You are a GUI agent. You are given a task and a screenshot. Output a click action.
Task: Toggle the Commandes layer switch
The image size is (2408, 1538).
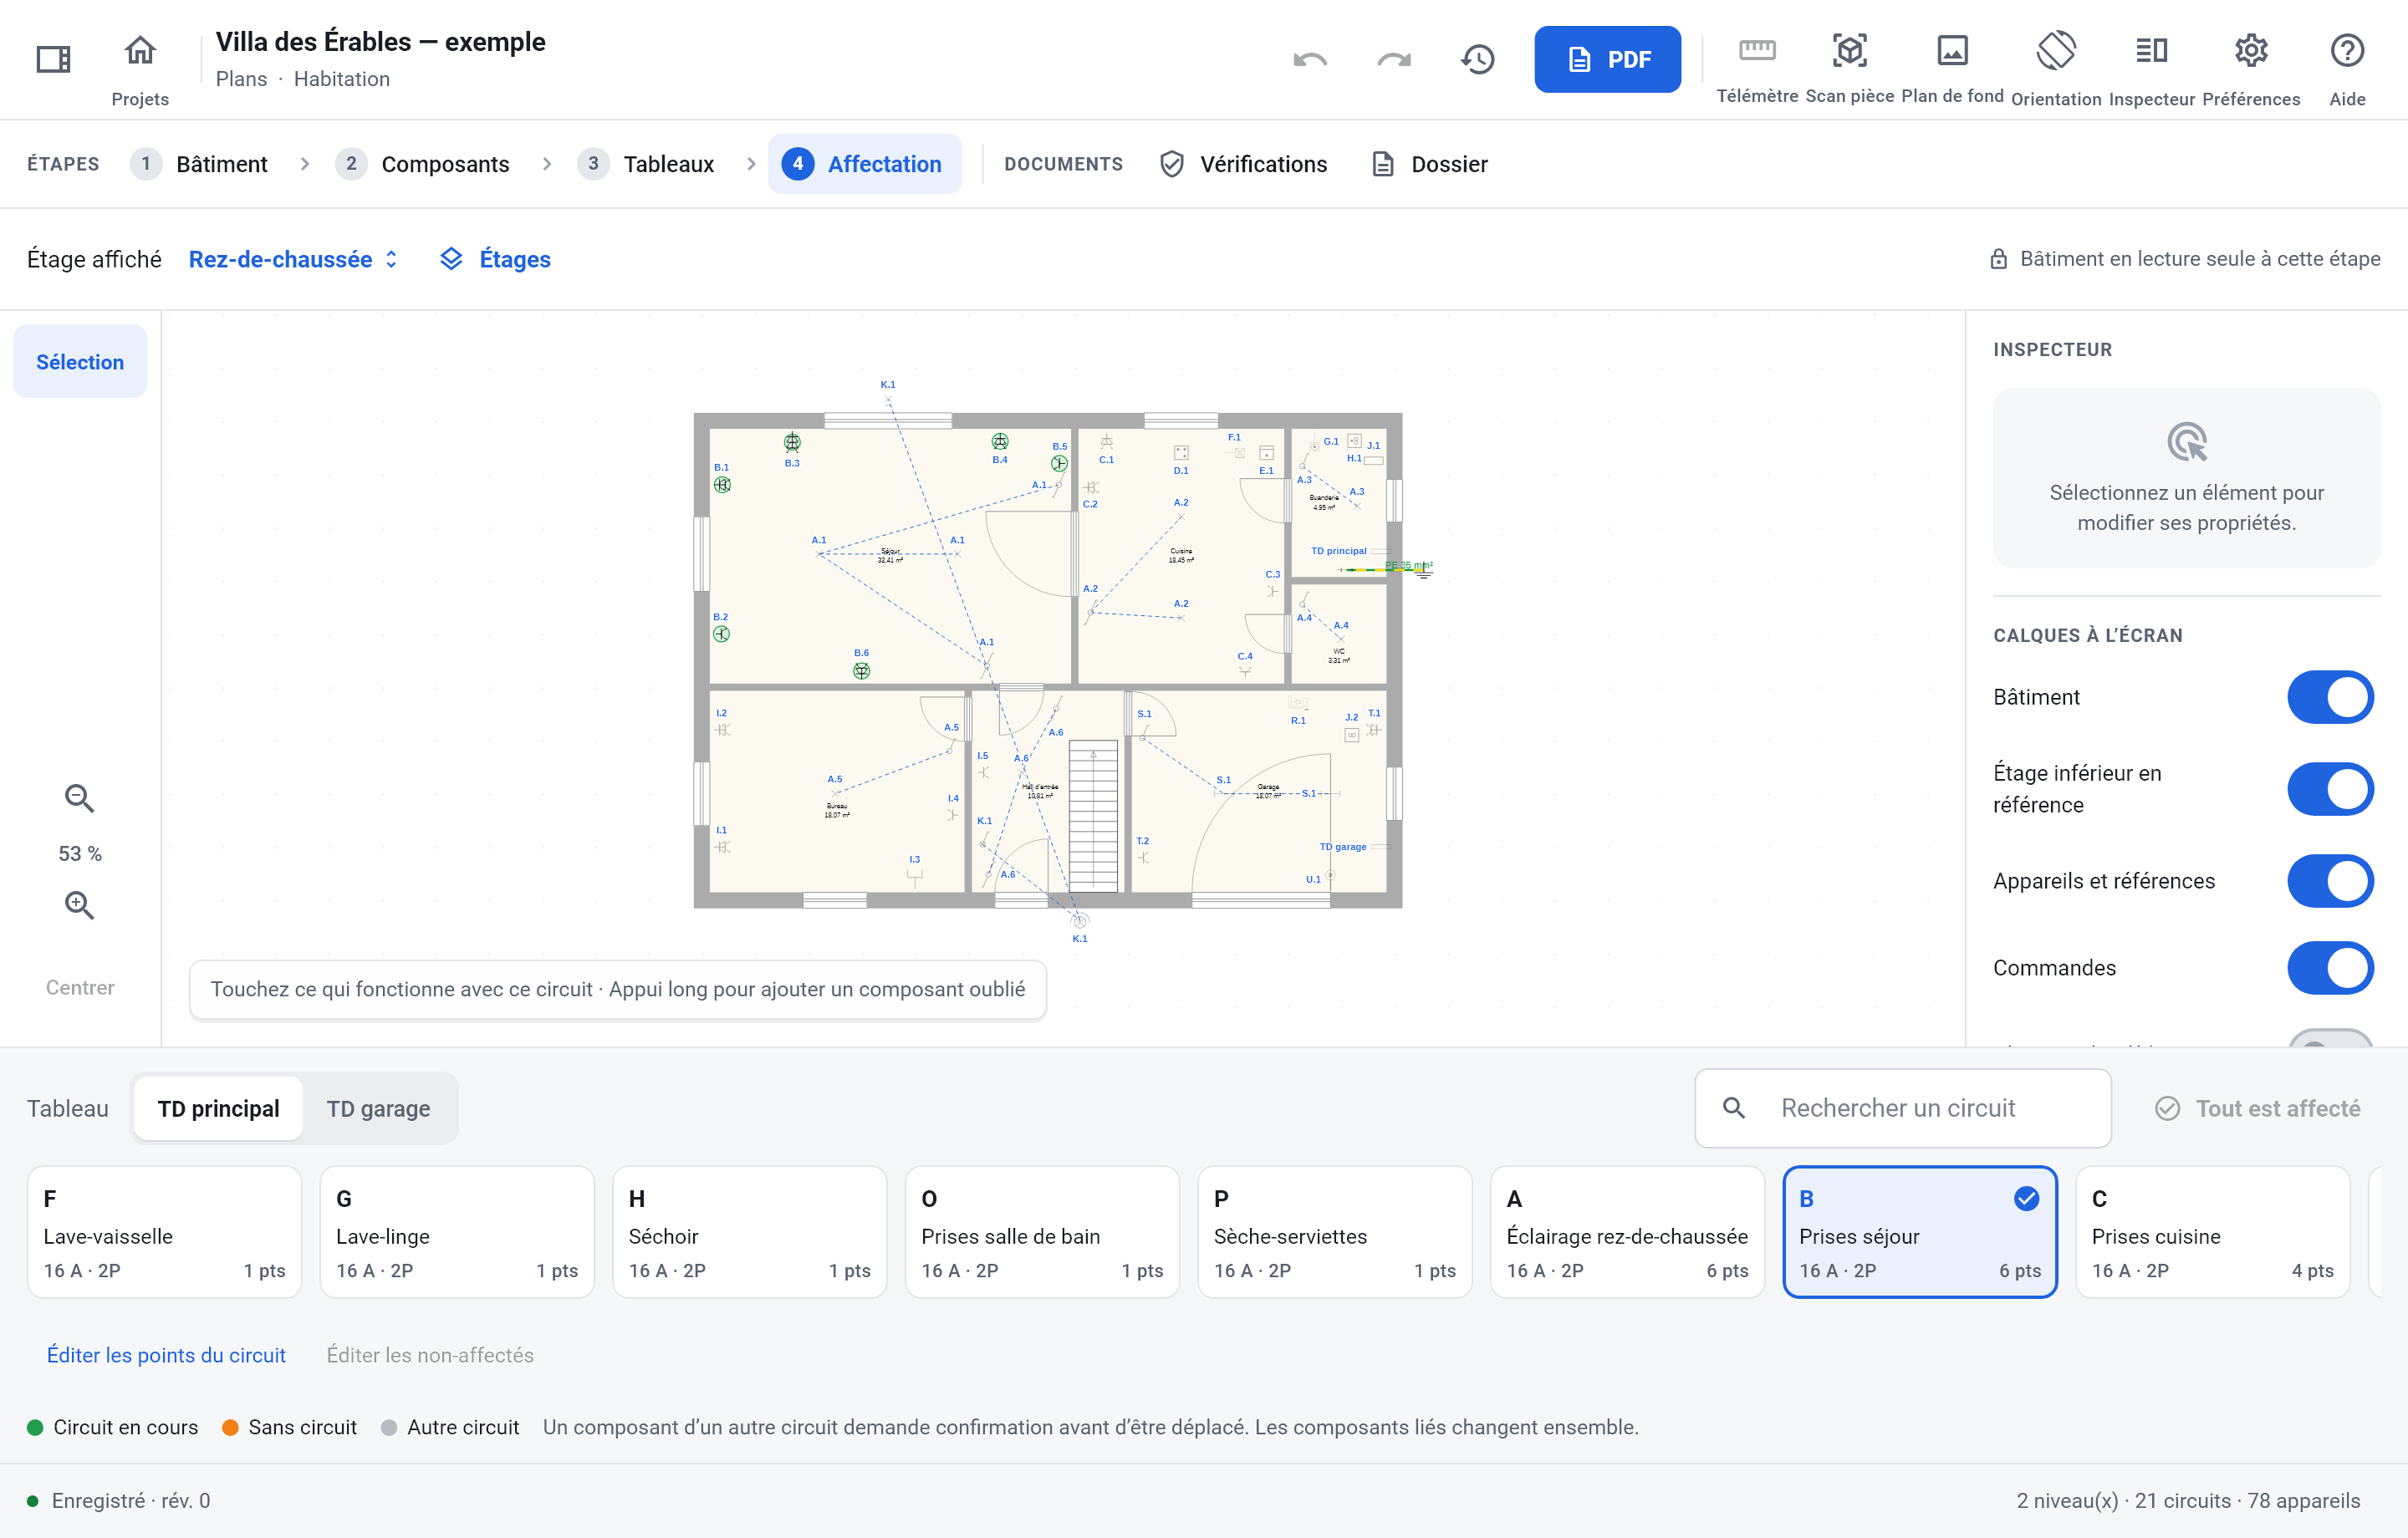[2330, 968]
